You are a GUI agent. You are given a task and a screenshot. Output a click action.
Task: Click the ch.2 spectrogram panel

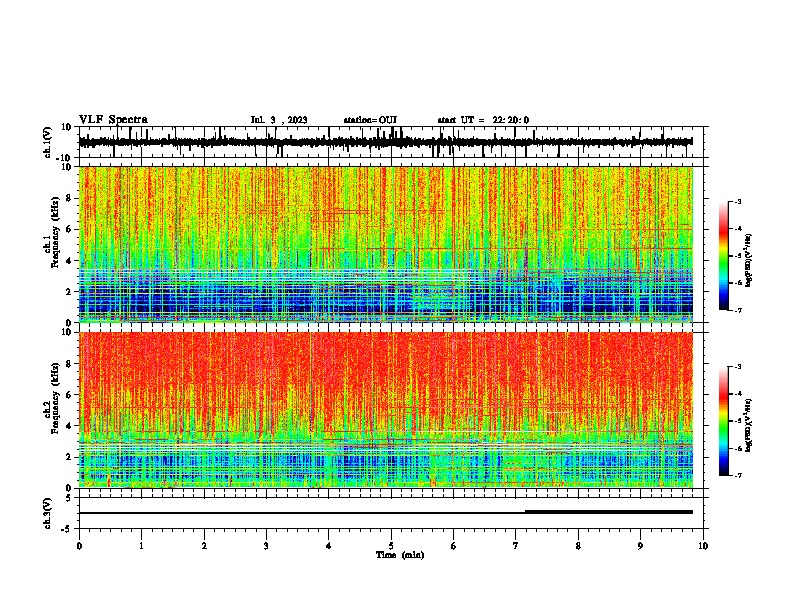tap(385, 410)
